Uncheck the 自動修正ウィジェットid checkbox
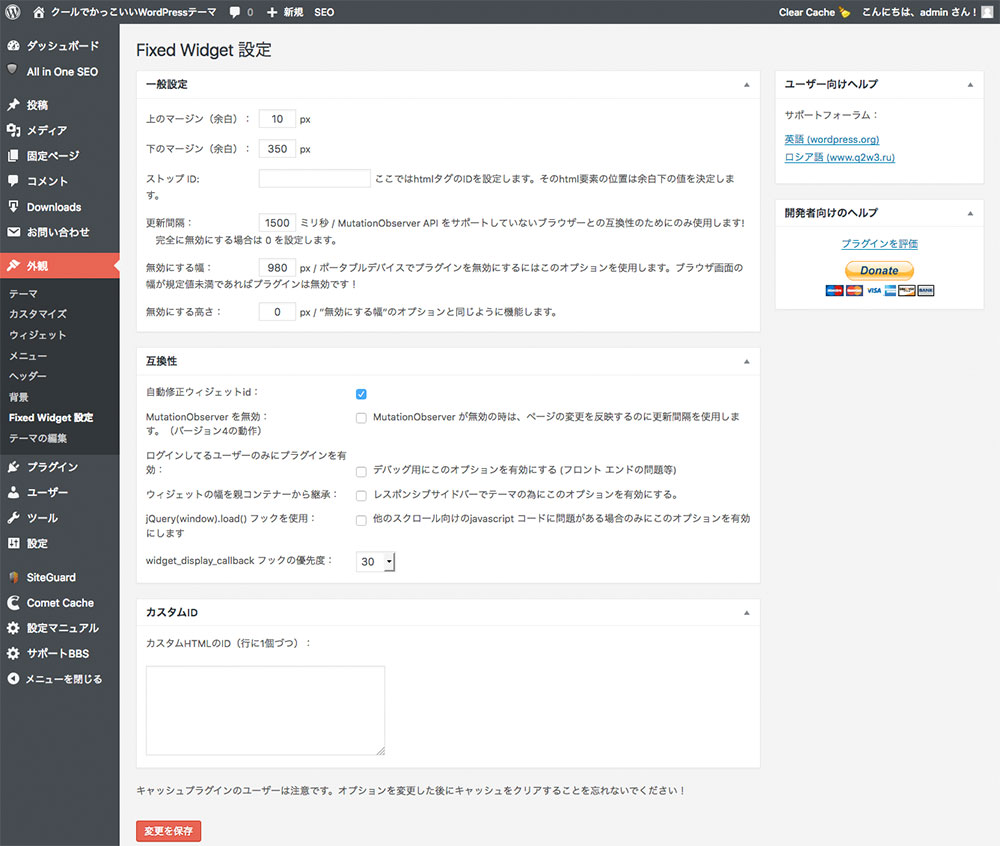Viewport: 1000px width, 846px height. pos(361,394)
